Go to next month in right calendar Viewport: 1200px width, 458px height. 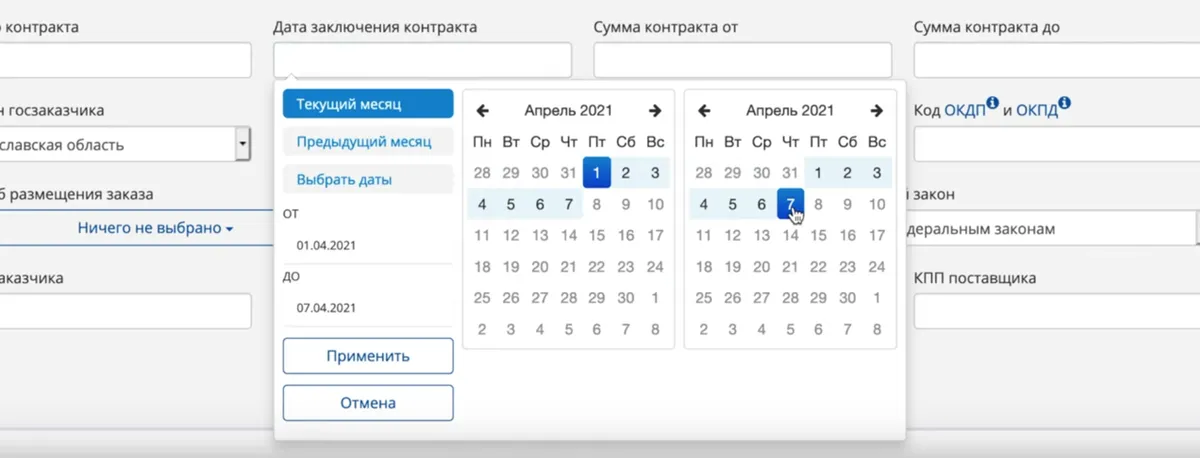pyautogui.click(x=877, y=111)
